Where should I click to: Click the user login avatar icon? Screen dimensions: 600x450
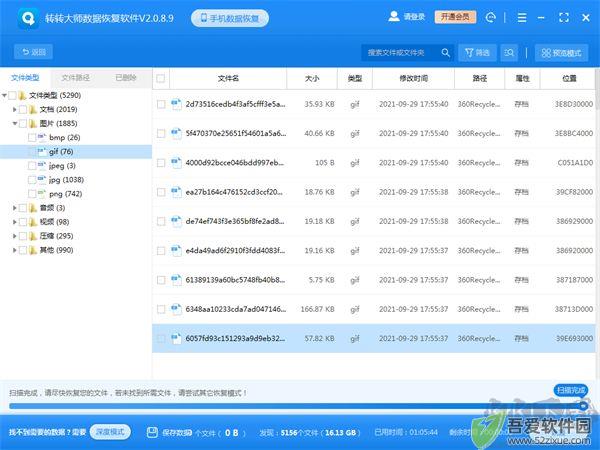[x=394, y=16]
